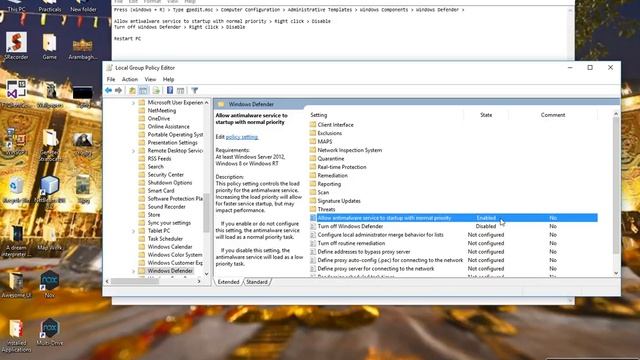
Task: Open the SRecorder desktop icon
Action: click(16, 46)
